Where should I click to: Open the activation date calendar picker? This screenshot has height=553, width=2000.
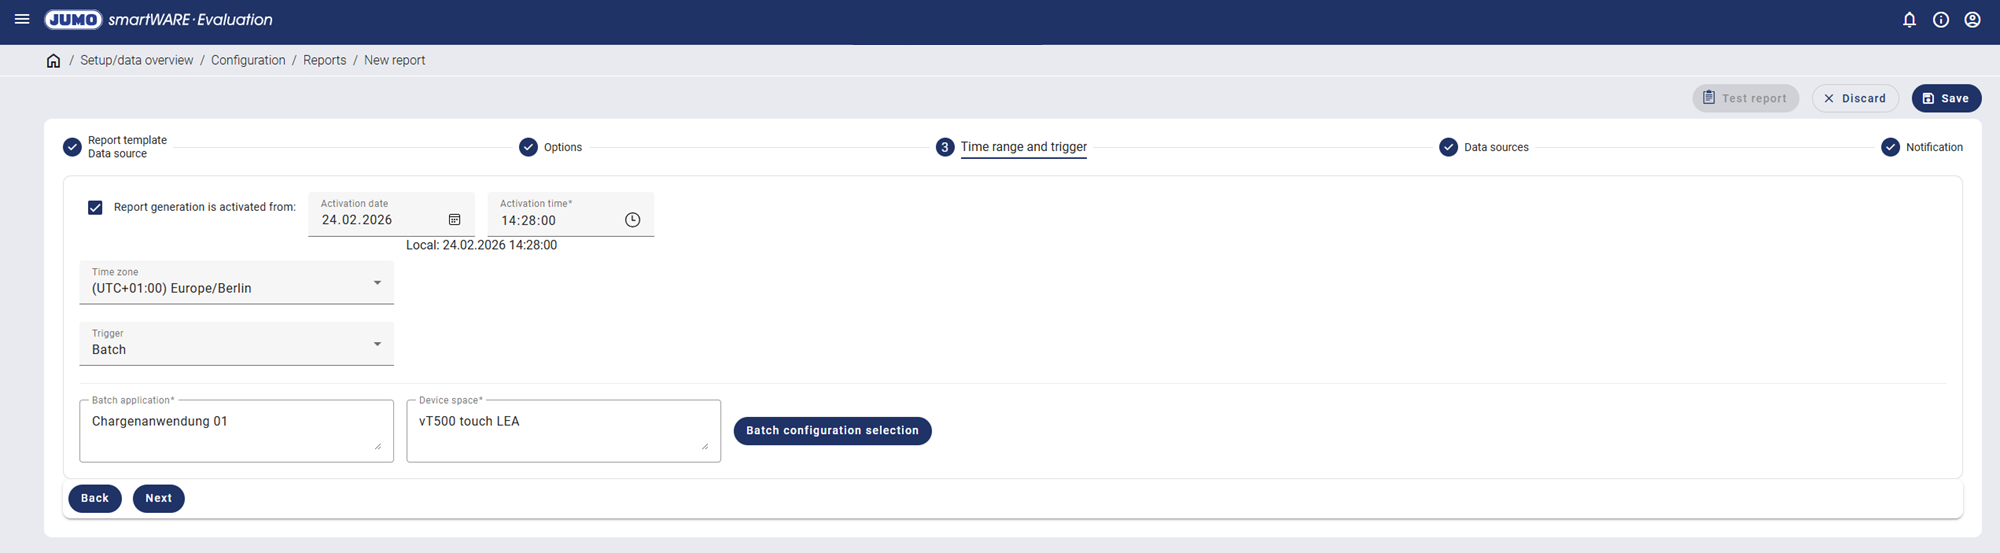[454, 220]
